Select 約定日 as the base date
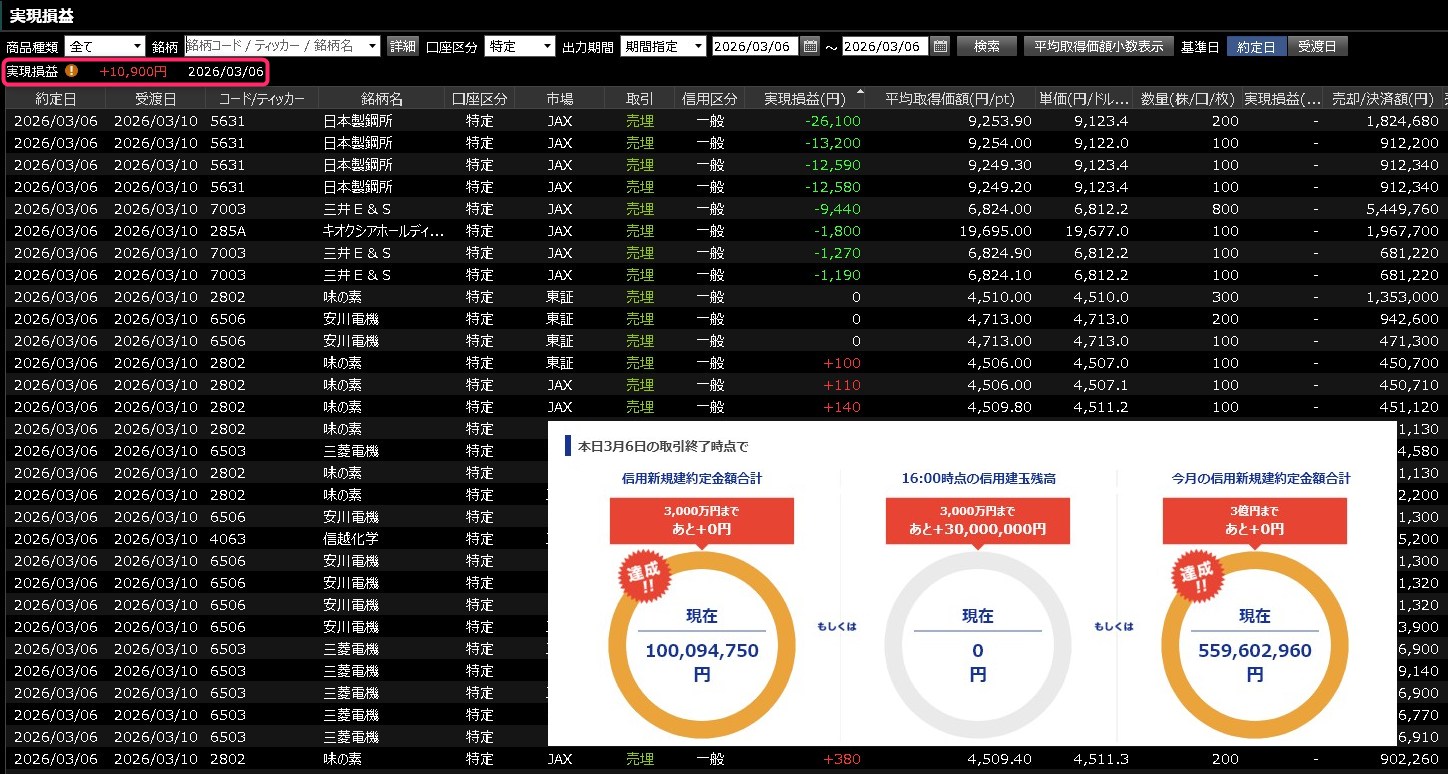Viewport: 1448px width, 774px height. click(x=1256, y=46)
